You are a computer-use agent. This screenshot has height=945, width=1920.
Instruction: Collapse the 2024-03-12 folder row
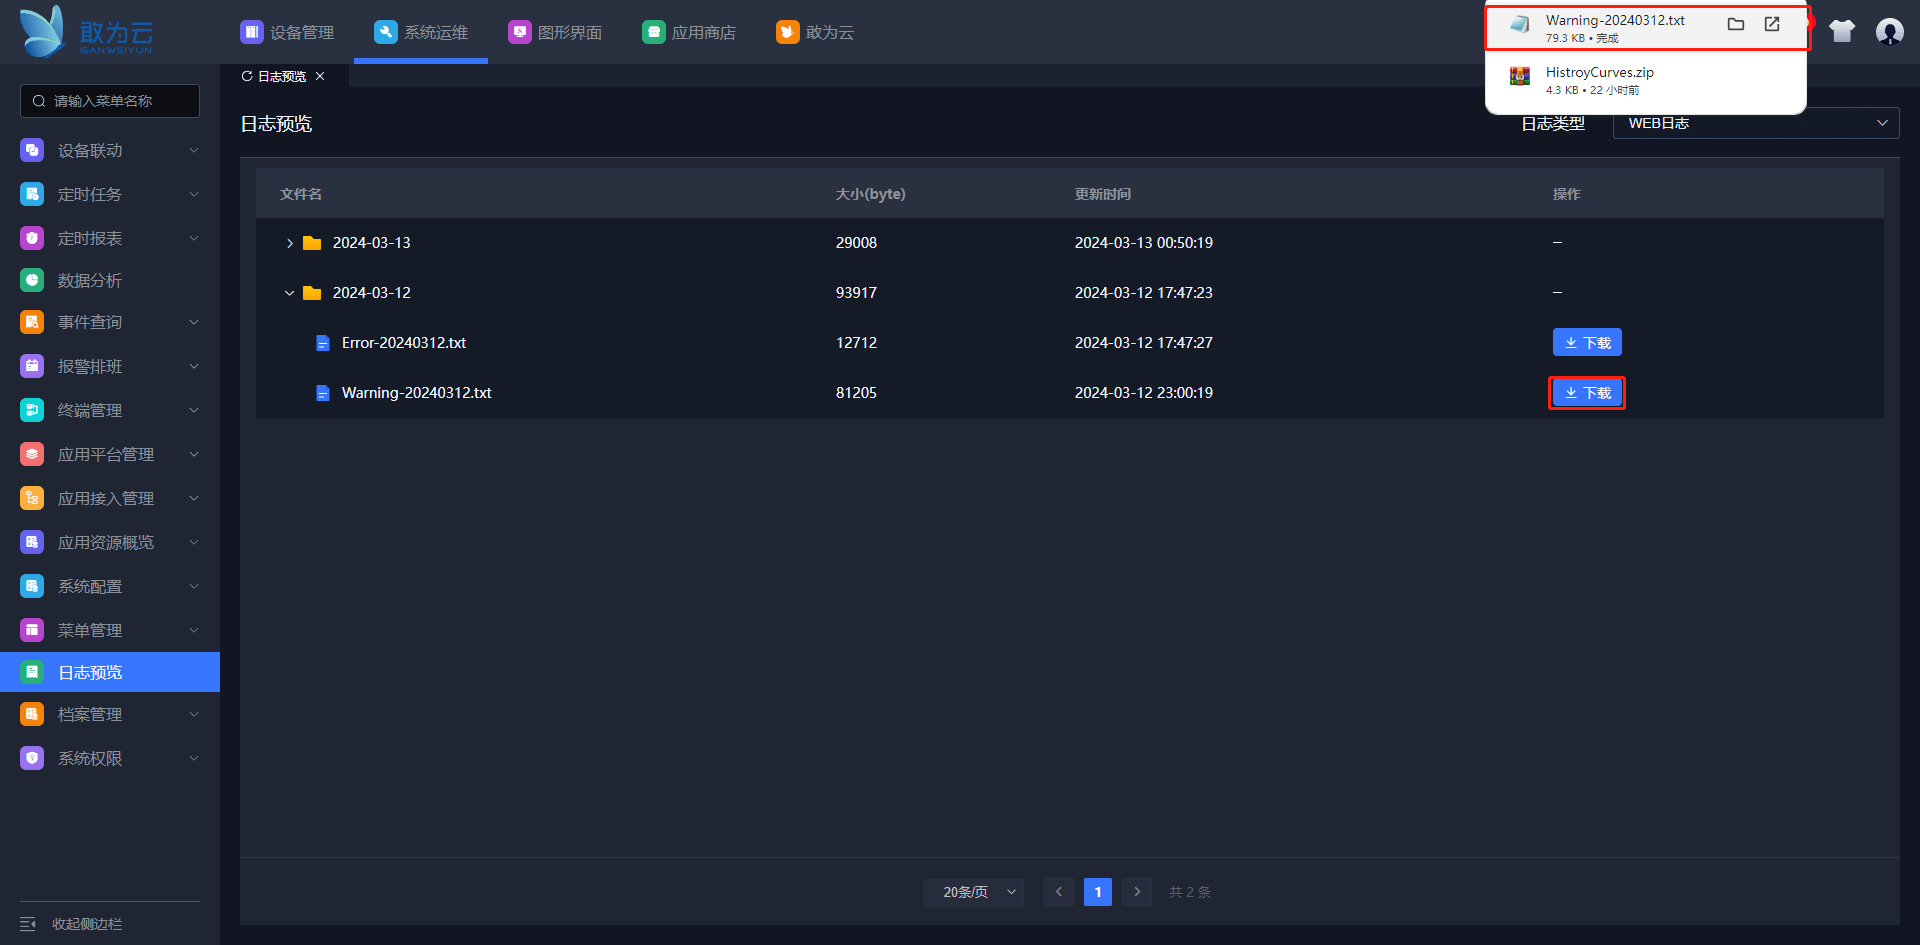pyautogui.click(x=290, y=293)
